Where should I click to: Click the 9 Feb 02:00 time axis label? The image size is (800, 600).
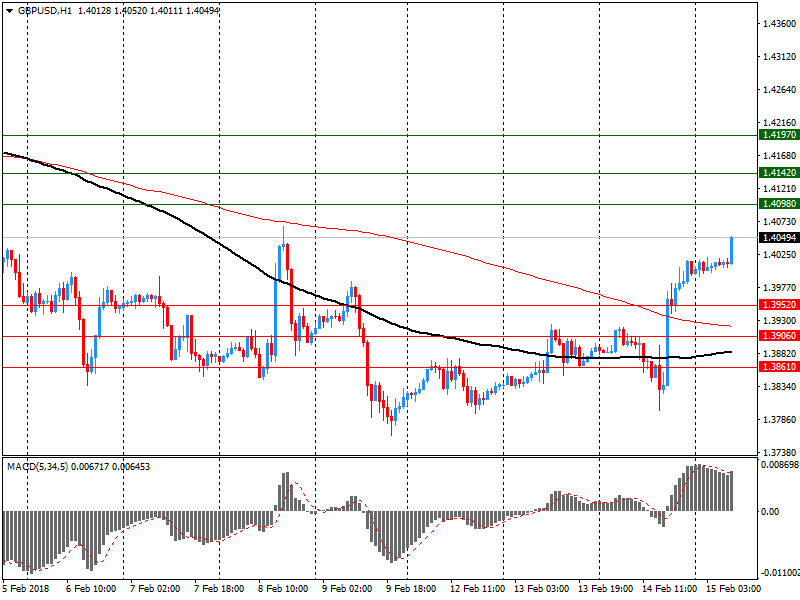[x=347, y=589]
